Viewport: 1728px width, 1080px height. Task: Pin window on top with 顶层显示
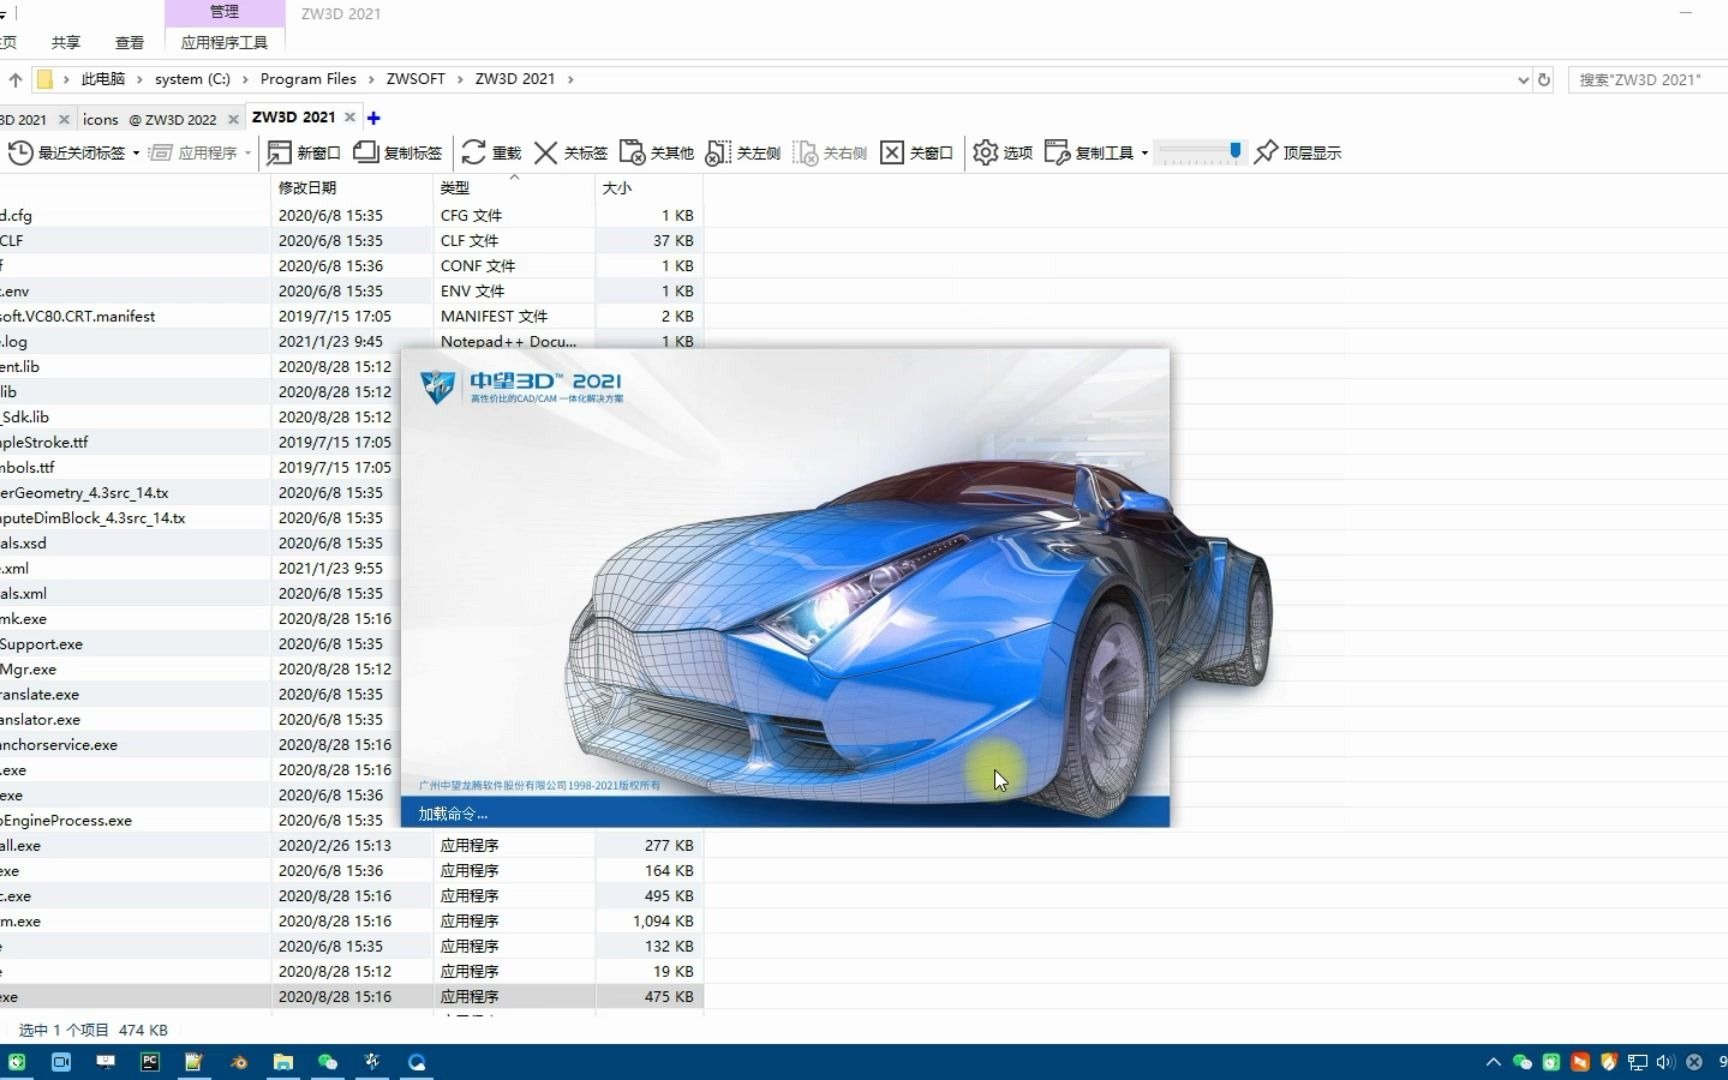tap(1297, 152)
